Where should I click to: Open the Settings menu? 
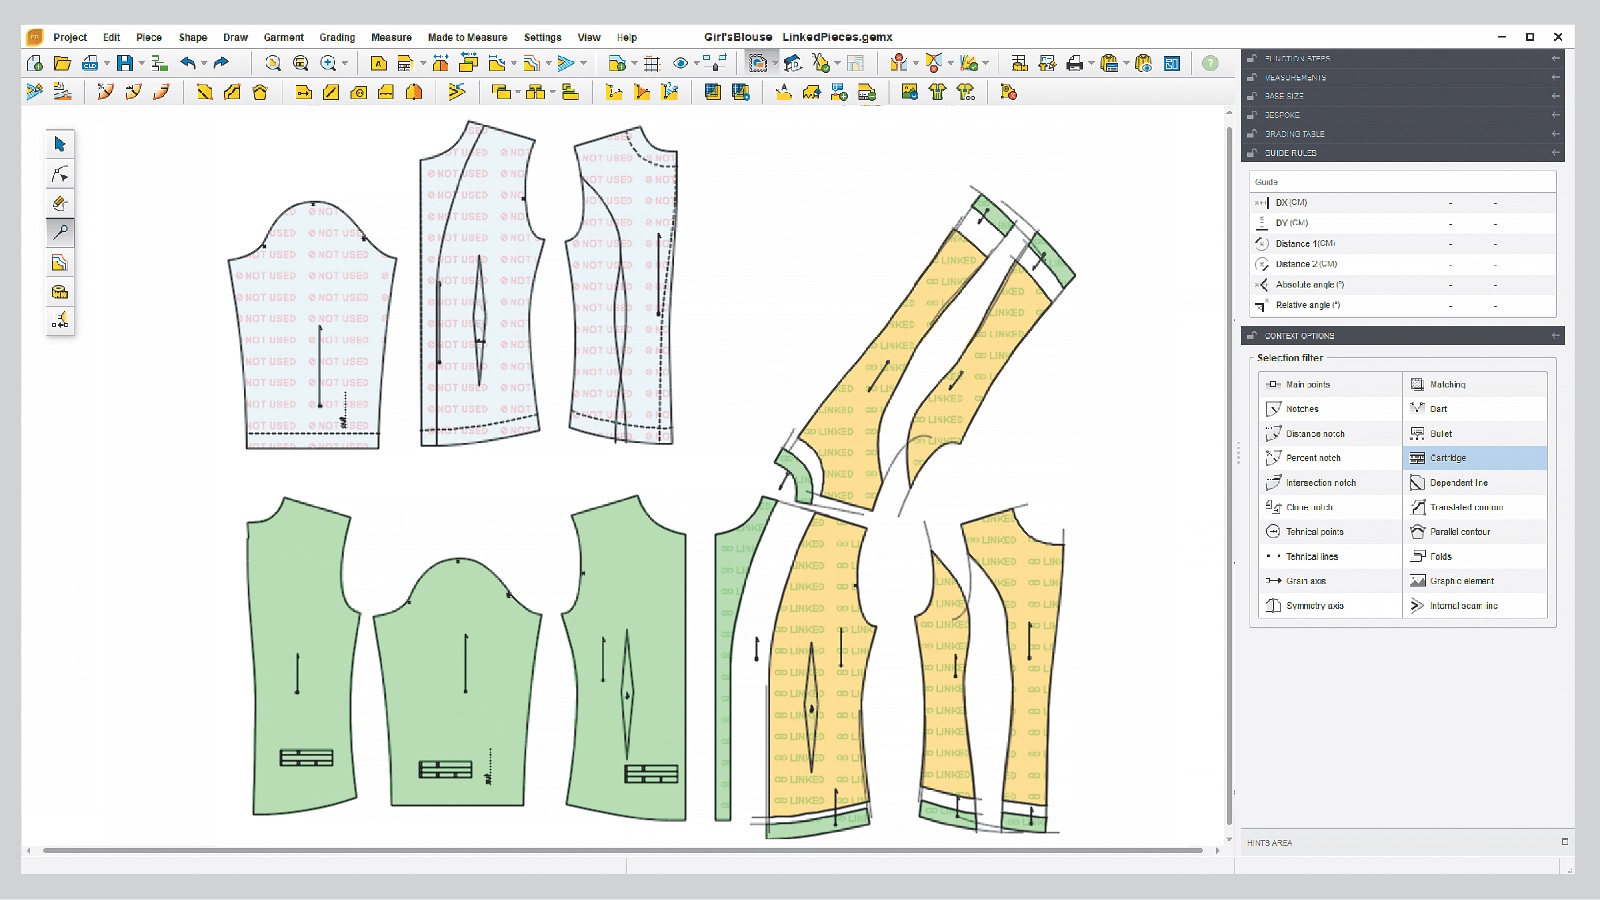point(543,37)
